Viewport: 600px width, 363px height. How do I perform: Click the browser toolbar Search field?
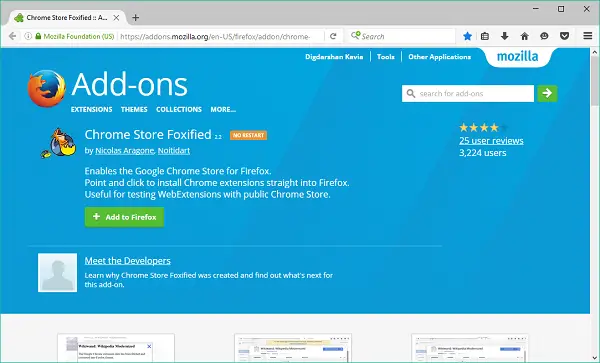(402, 36)
